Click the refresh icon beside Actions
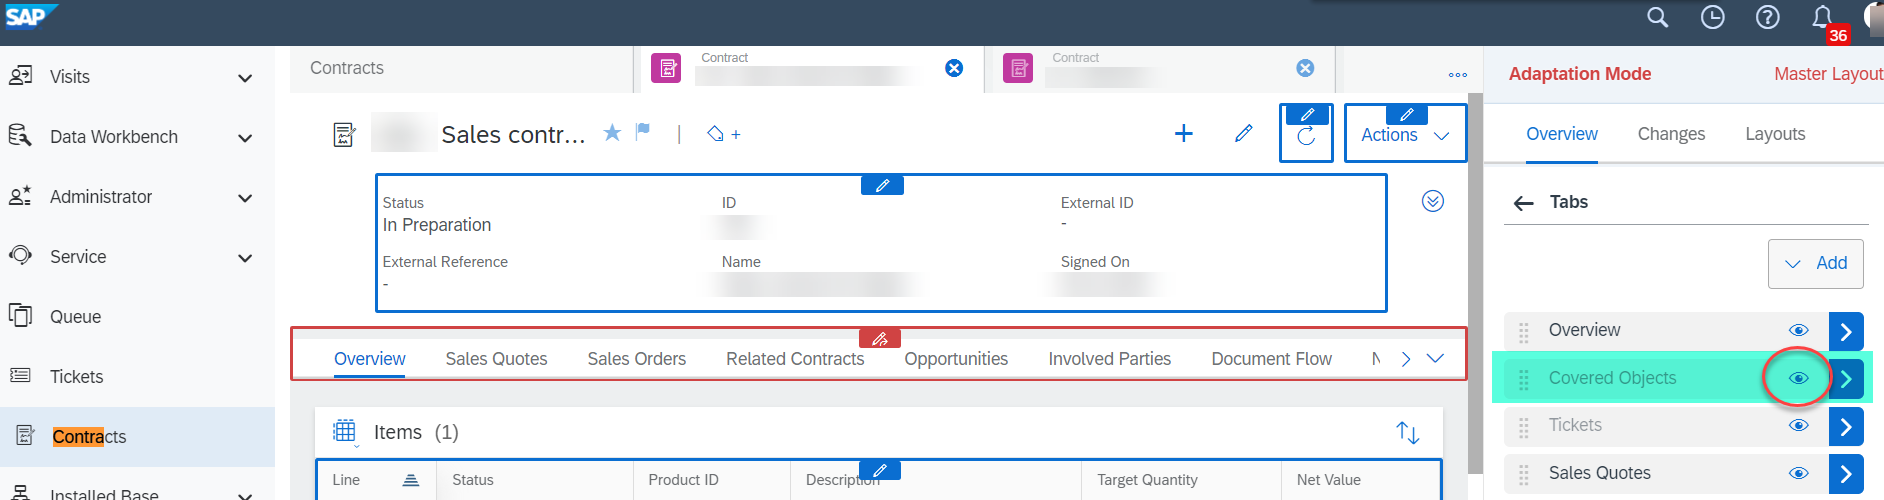1884x500 pixels. pos(1306,137)
